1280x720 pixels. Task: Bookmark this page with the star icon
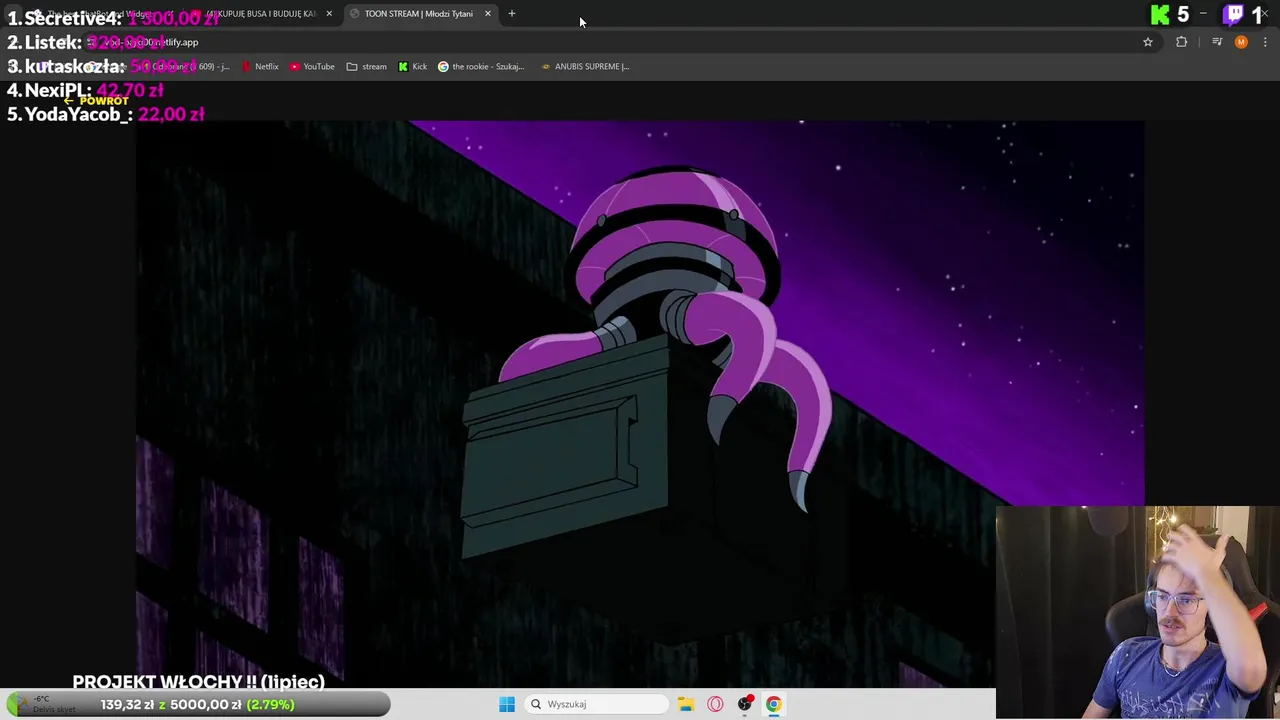click(x=1147, y=42)
